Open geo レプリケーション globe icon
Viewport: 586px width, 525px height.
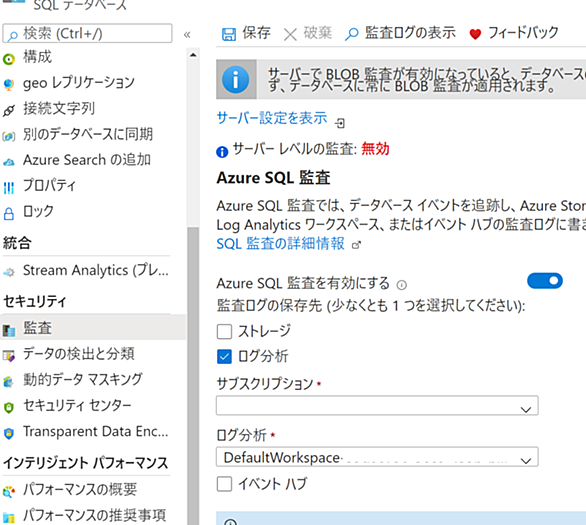pos(9,84)
